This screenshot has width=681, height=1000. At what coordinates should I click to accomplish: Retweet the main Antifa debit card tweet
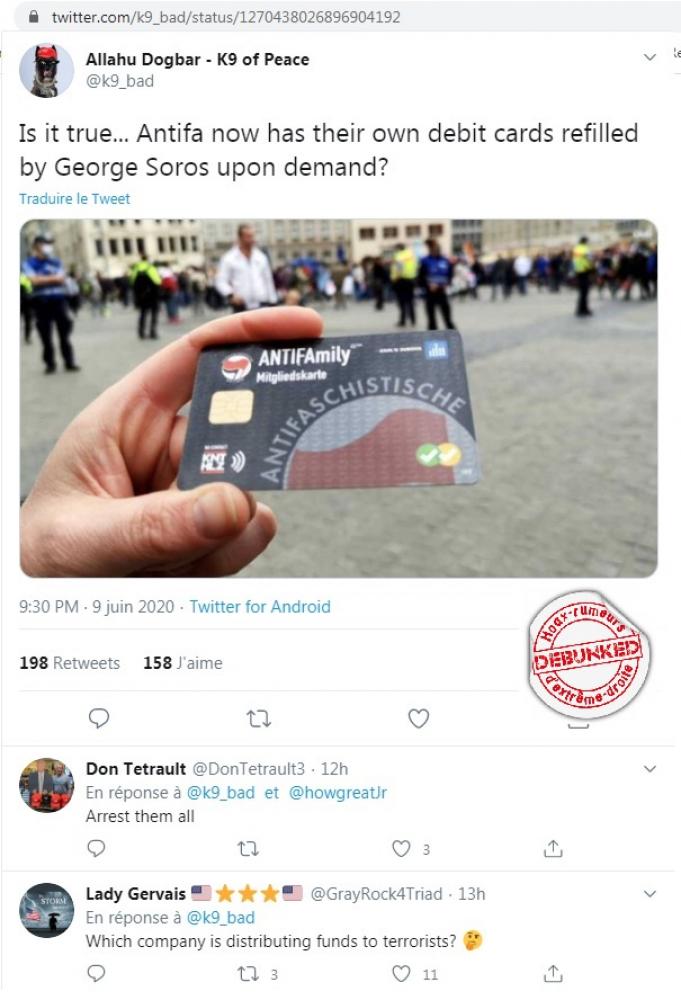point(259,719)
